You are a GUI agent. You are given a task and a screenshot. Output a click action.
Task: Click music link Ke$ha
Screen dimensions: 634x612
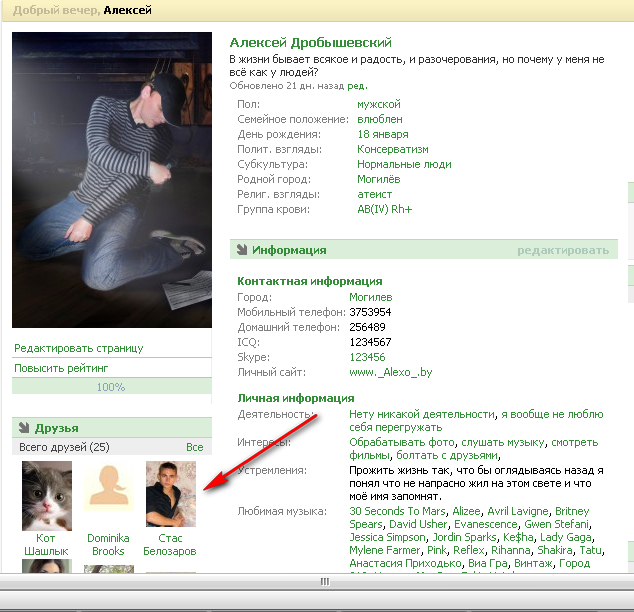tap(518, 537)
